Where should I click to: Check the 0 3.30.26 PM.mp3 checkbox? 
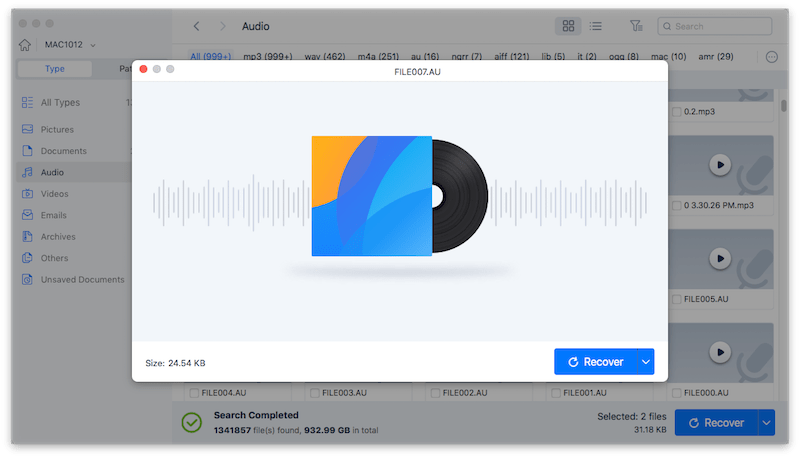click(677, 206)
